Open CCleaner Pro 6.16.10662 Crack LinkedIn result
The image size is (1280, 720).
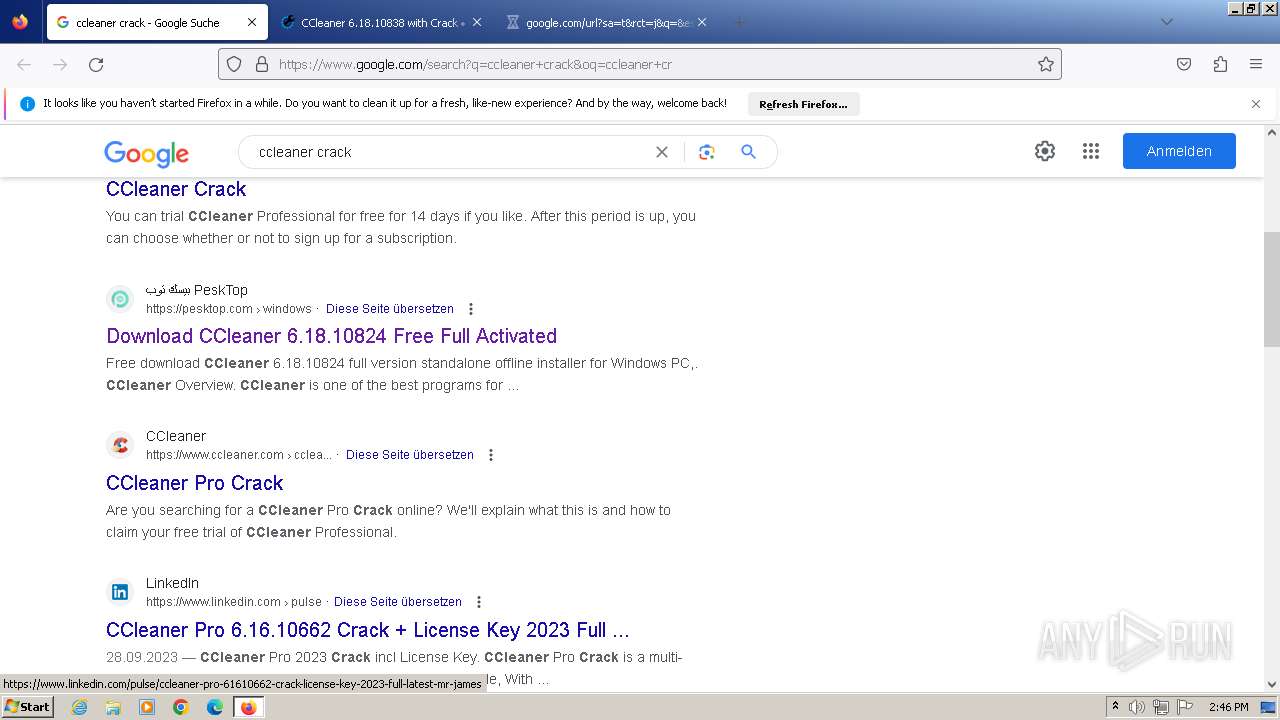point(368,630)
